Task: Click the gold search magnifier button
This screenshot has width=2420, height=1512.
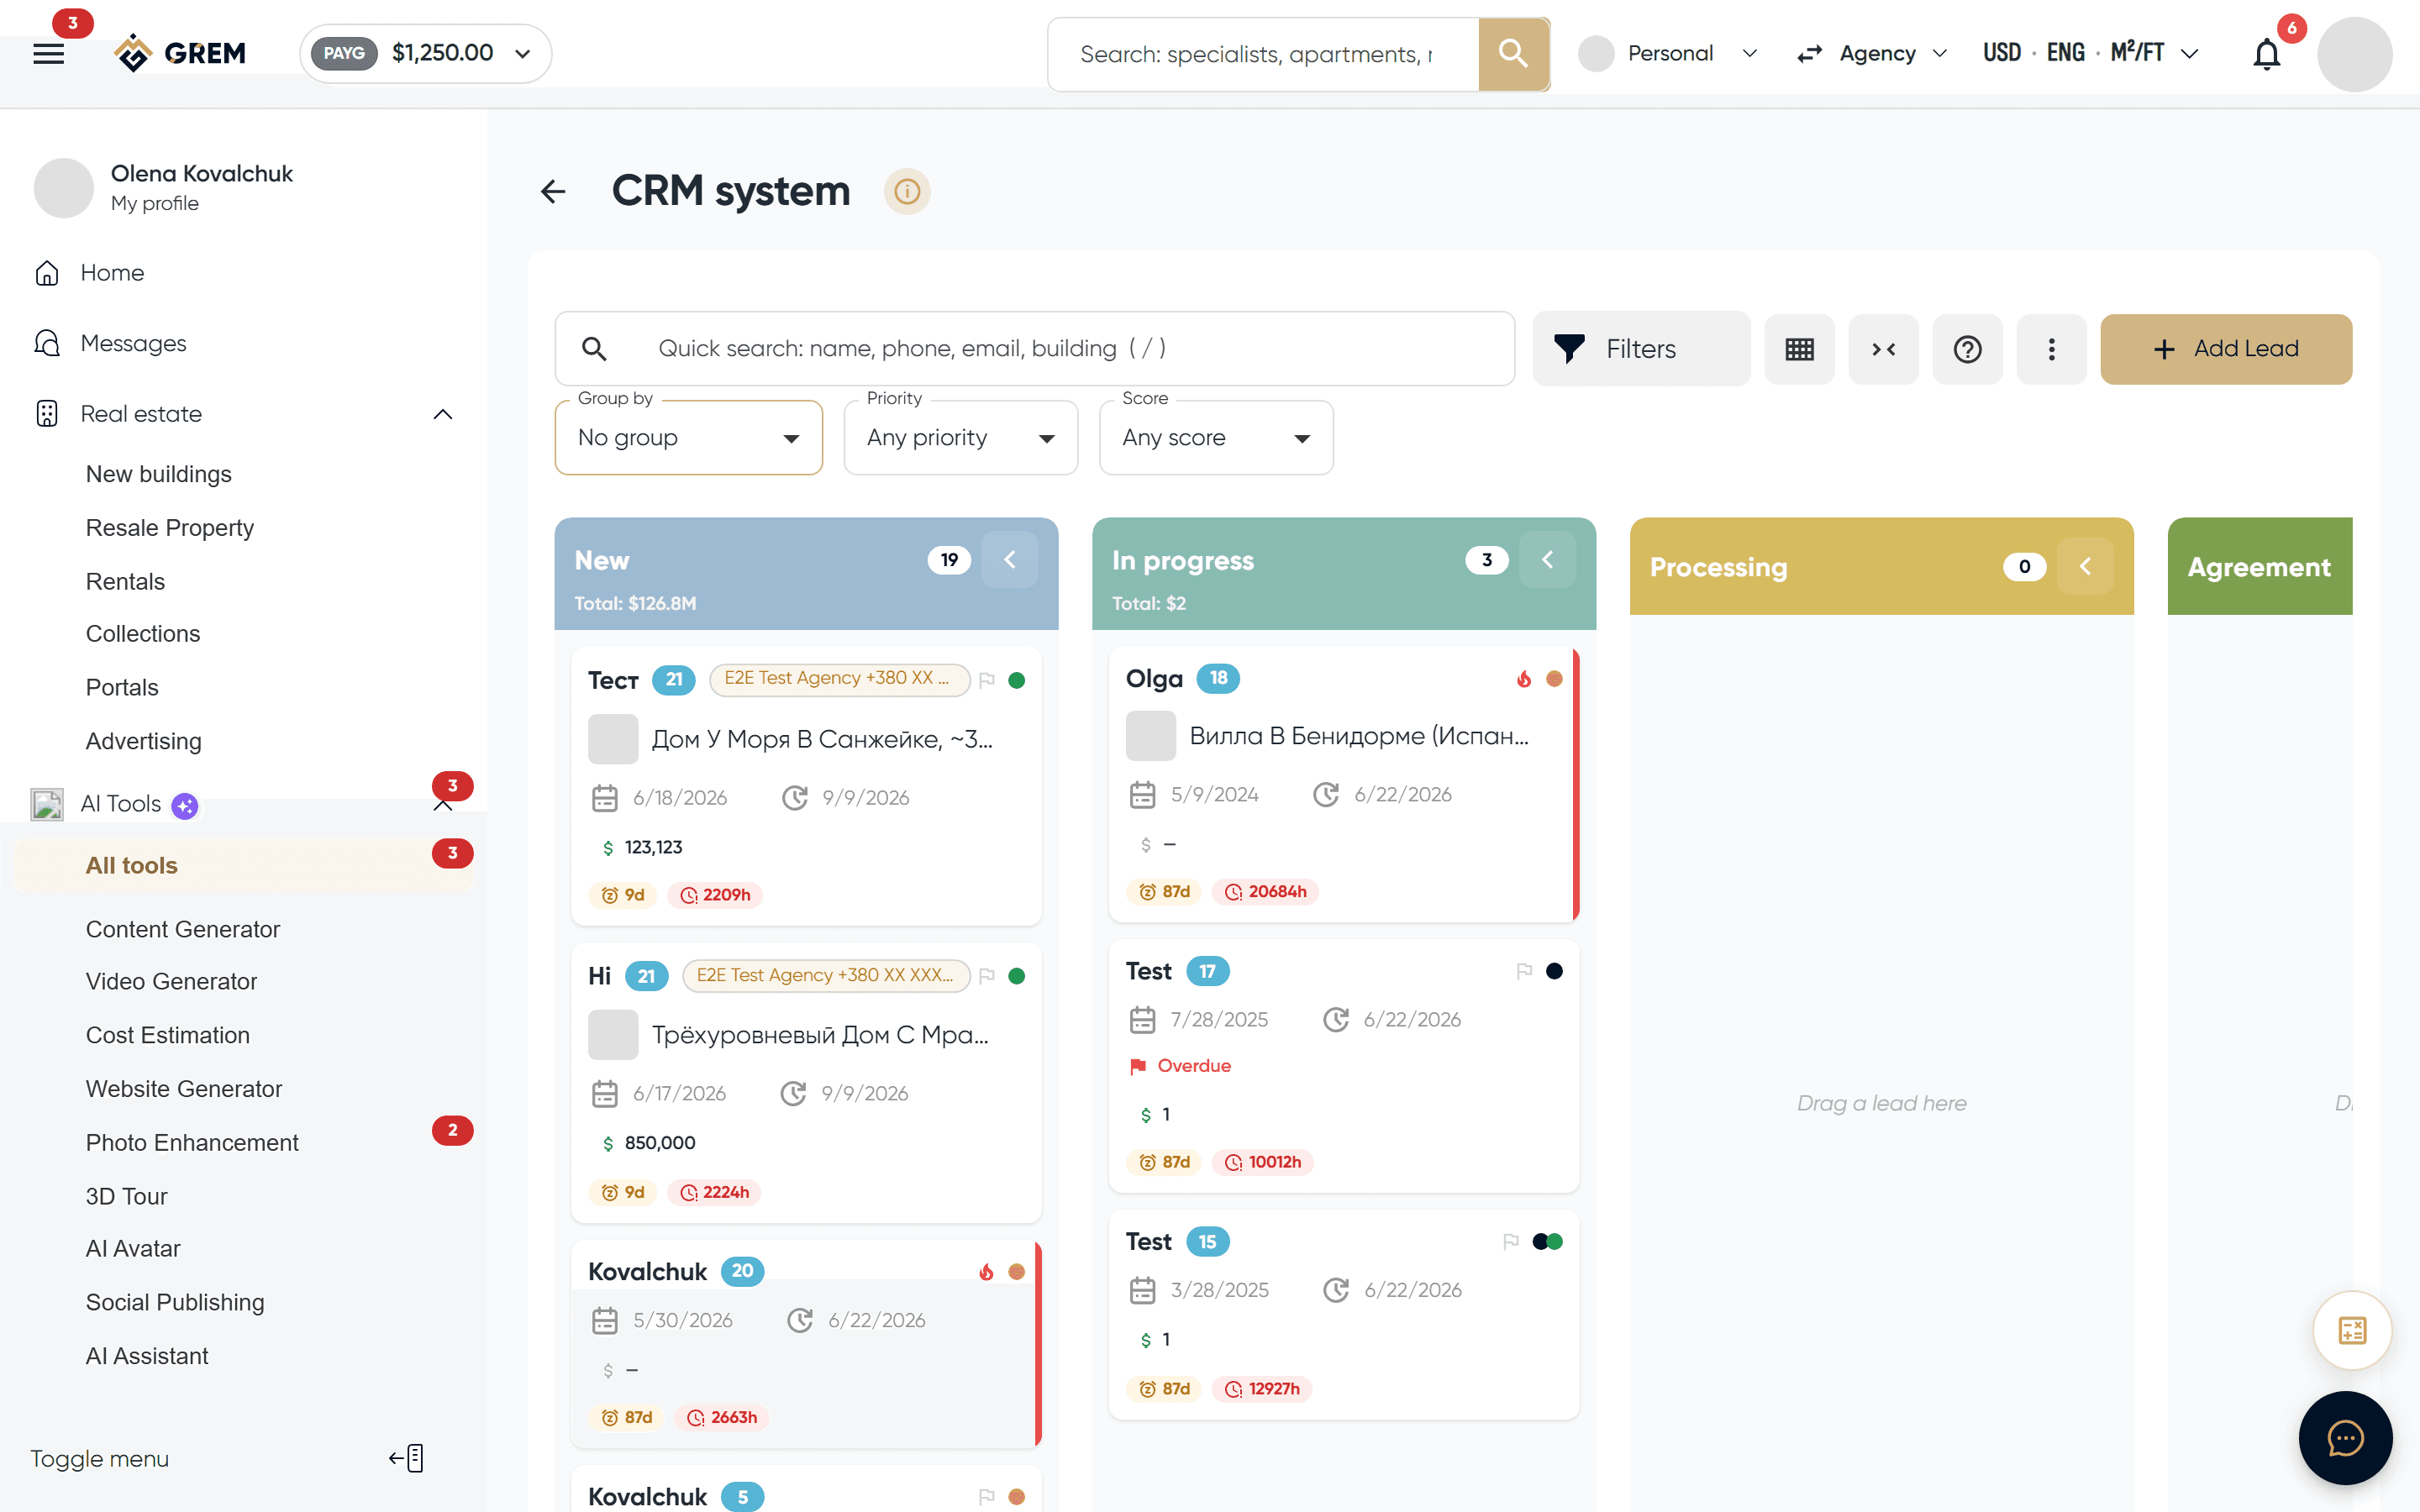Action: coord(1513,54)
